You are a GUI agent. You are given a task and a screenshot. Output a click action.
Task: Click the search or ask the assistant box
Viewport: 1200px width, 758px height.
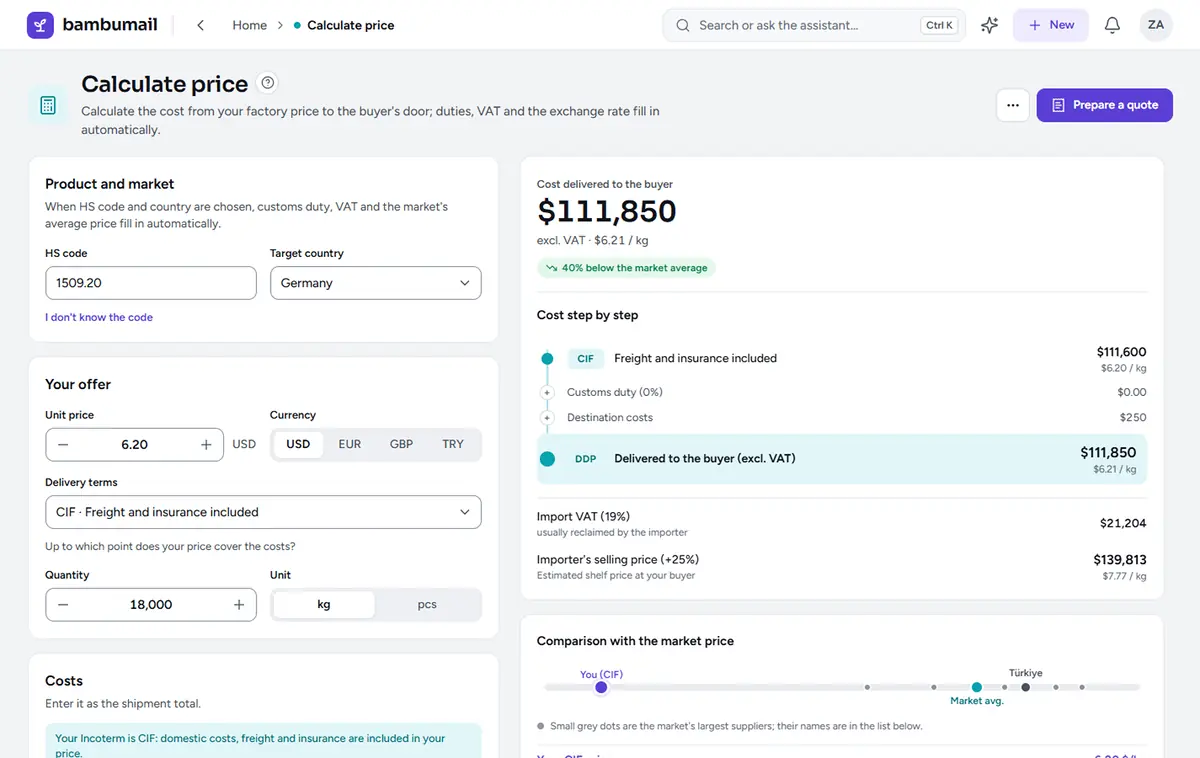pyautogui.click(x=814, y=25)
